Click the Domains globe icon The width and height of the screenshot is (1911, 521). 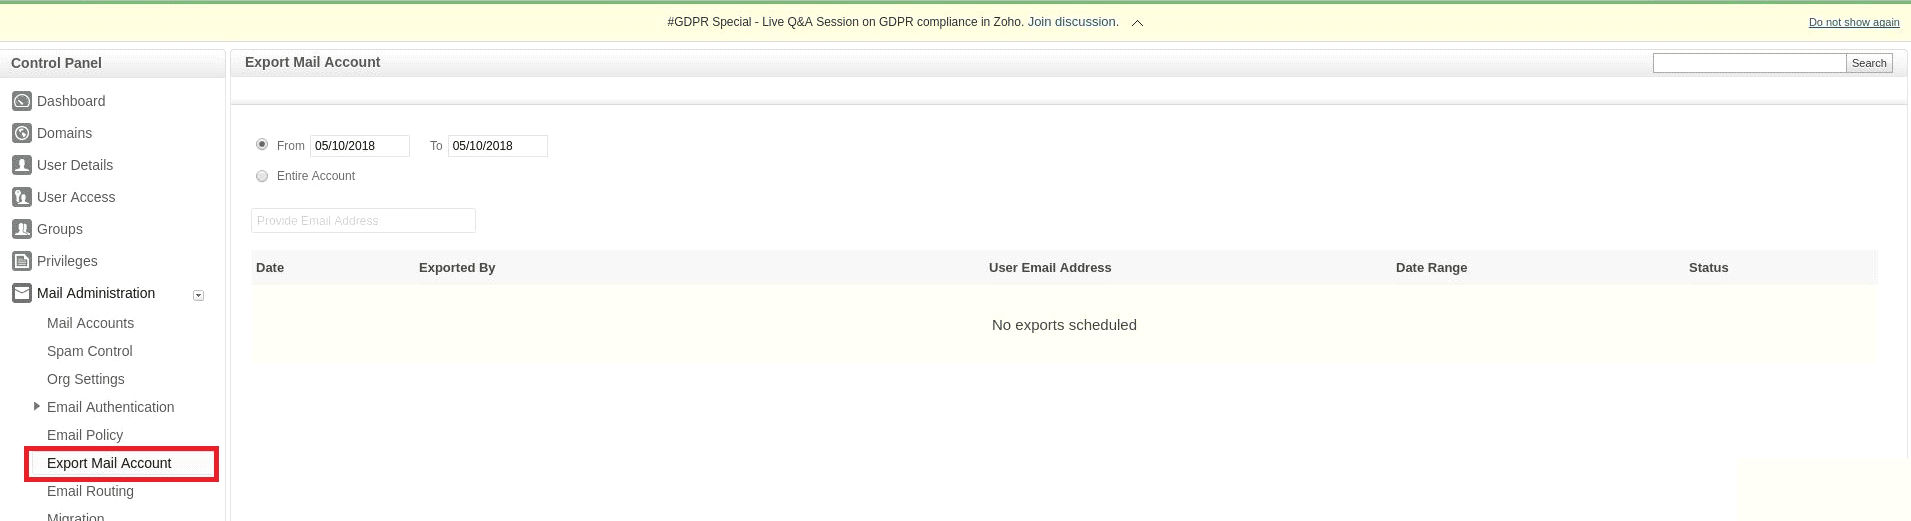pyautogui.click(x=21, y=133)
